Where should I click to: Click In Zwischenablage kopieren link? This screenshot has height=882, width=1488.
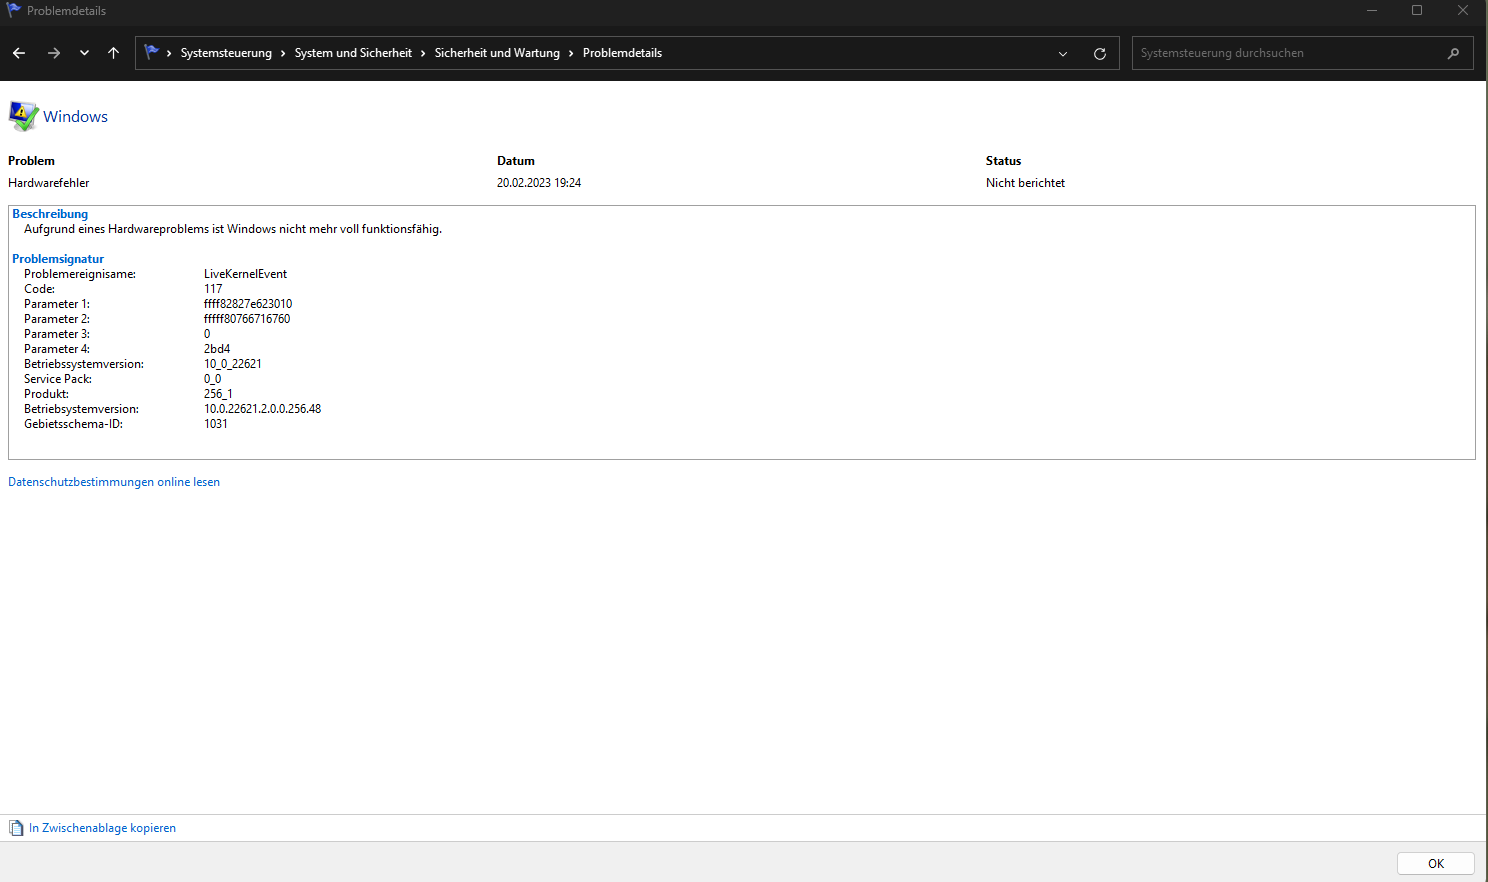102,828
